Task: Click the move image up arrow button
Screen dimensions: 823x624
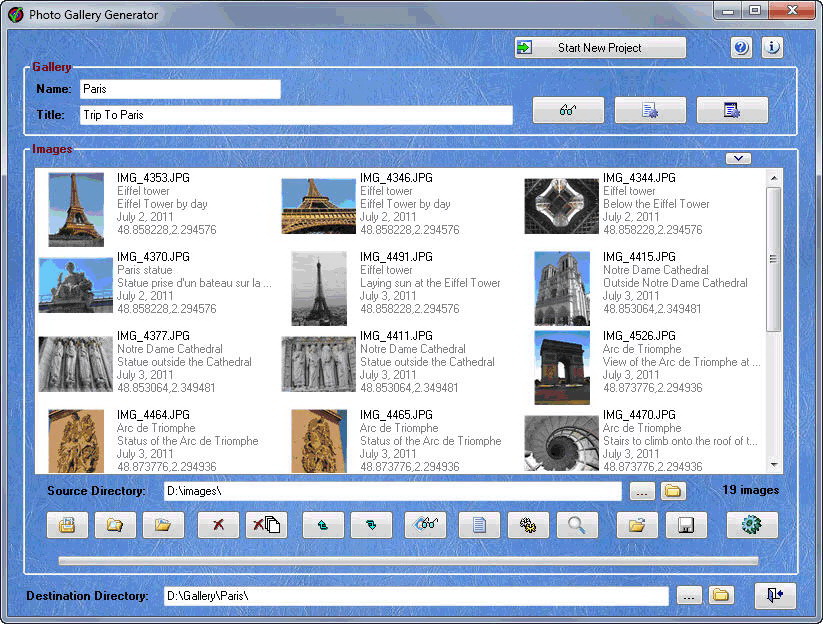Action: coord(323,525)
